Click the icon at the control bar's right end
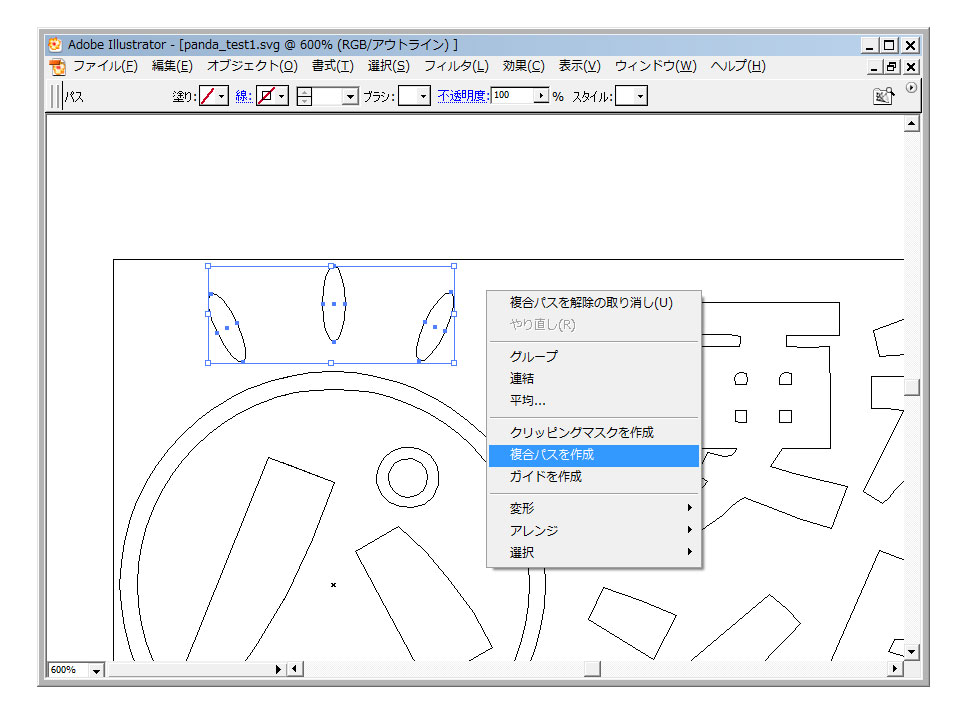 pyautogui.click(x=883, y=96)
